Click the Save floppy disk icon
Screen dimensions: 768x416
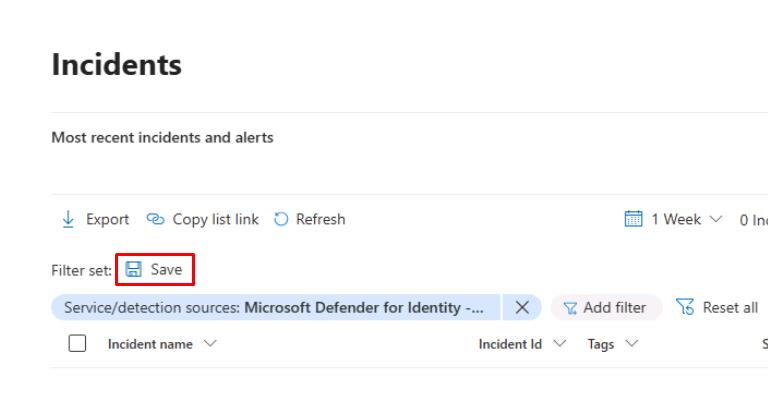(x=134, y=270)
